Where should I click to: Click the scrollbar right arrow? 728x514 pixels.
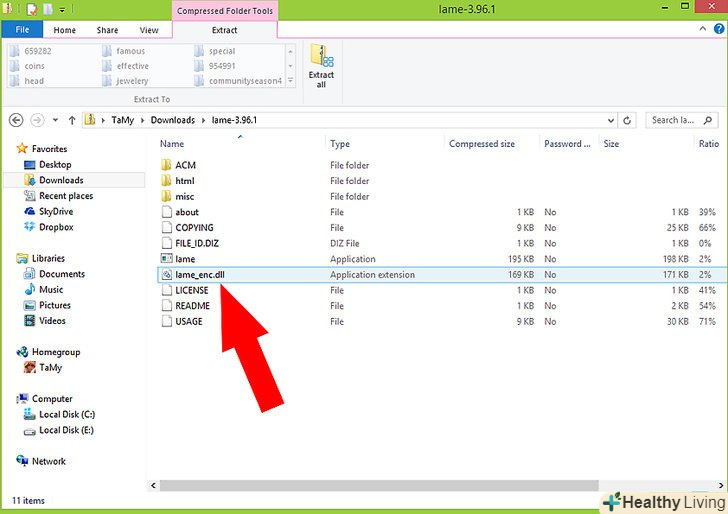coord(721,485)
